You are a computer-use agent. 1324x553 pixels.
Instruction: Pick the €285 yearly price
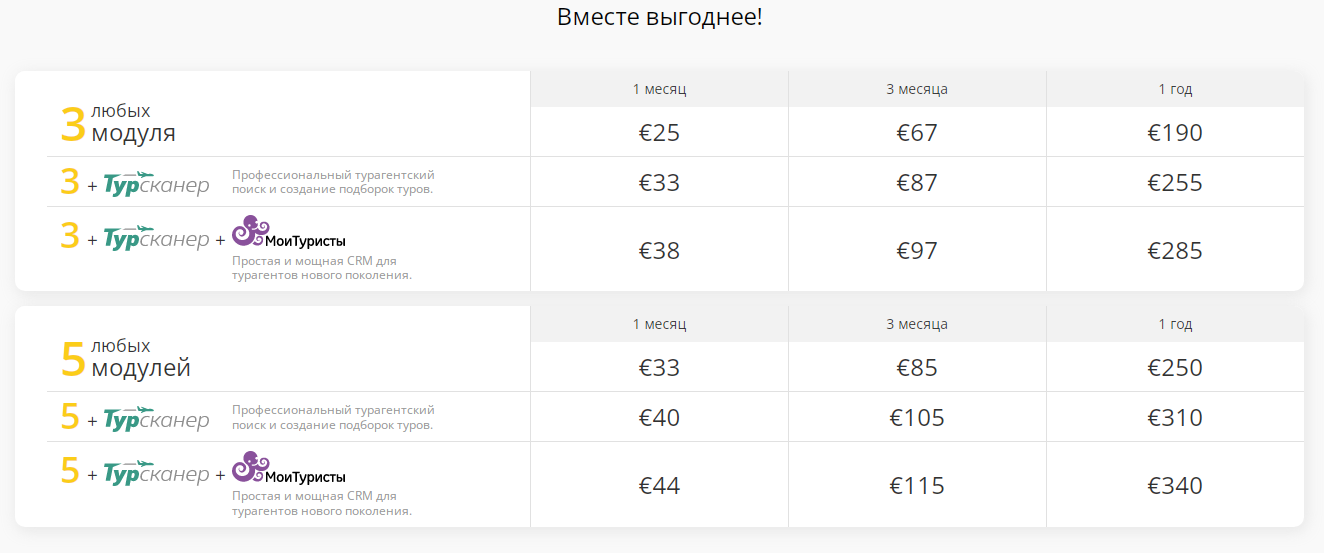pos(1175,250)
